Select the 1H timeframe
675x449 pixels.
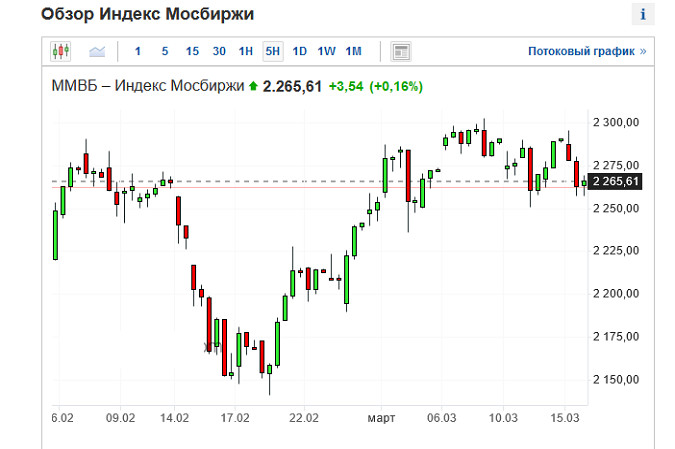(x=246, y=51)
